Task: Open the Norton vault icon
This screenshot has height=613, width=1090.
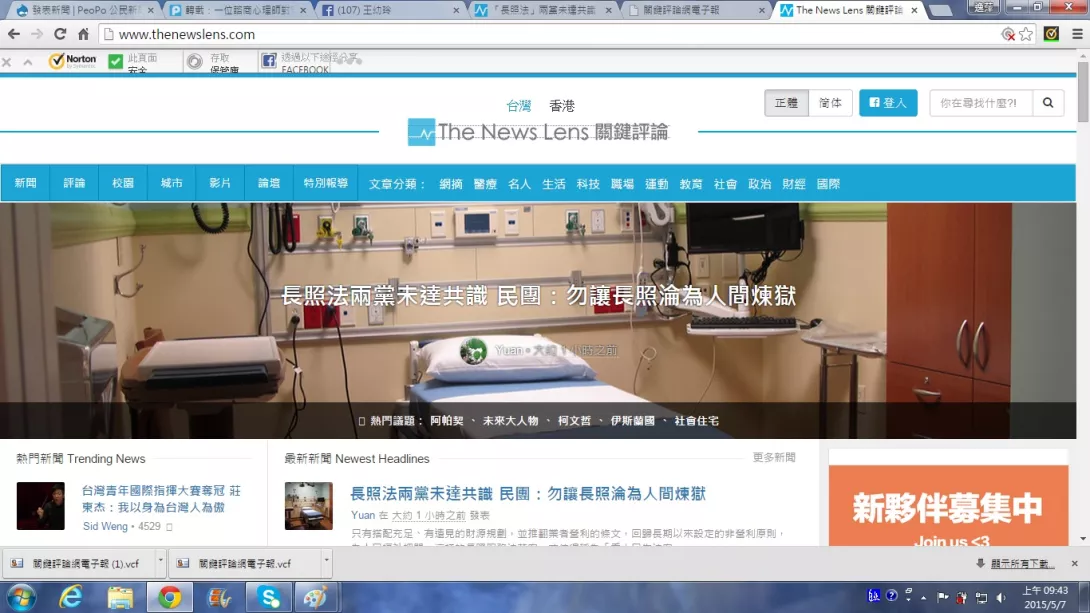Action: [x=195, y=62]
